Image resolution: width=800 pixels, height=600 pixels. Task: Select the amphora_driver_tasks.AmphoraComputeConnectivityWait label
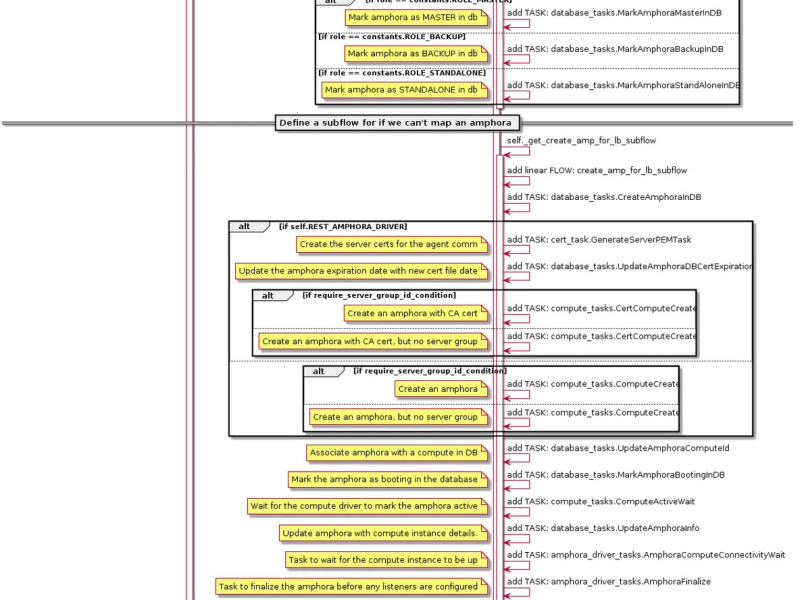coord(646,555)
